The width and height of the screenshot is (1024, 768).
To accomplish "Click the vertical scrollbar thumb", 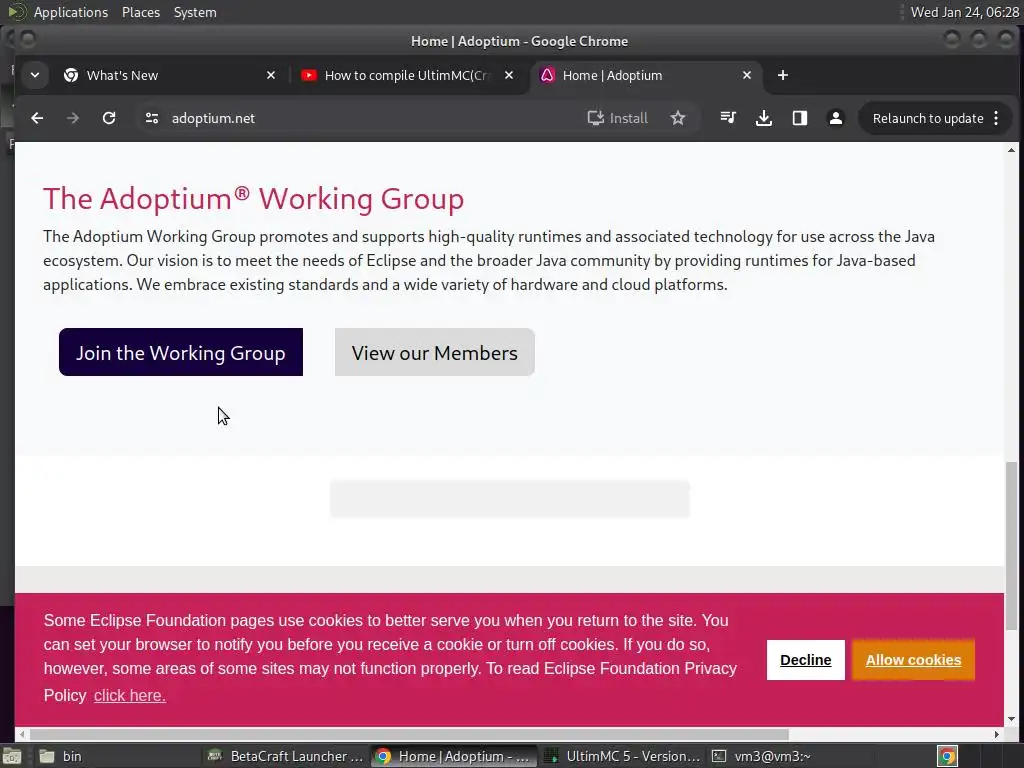I will pyautogui.click(x=1011, y=546).
